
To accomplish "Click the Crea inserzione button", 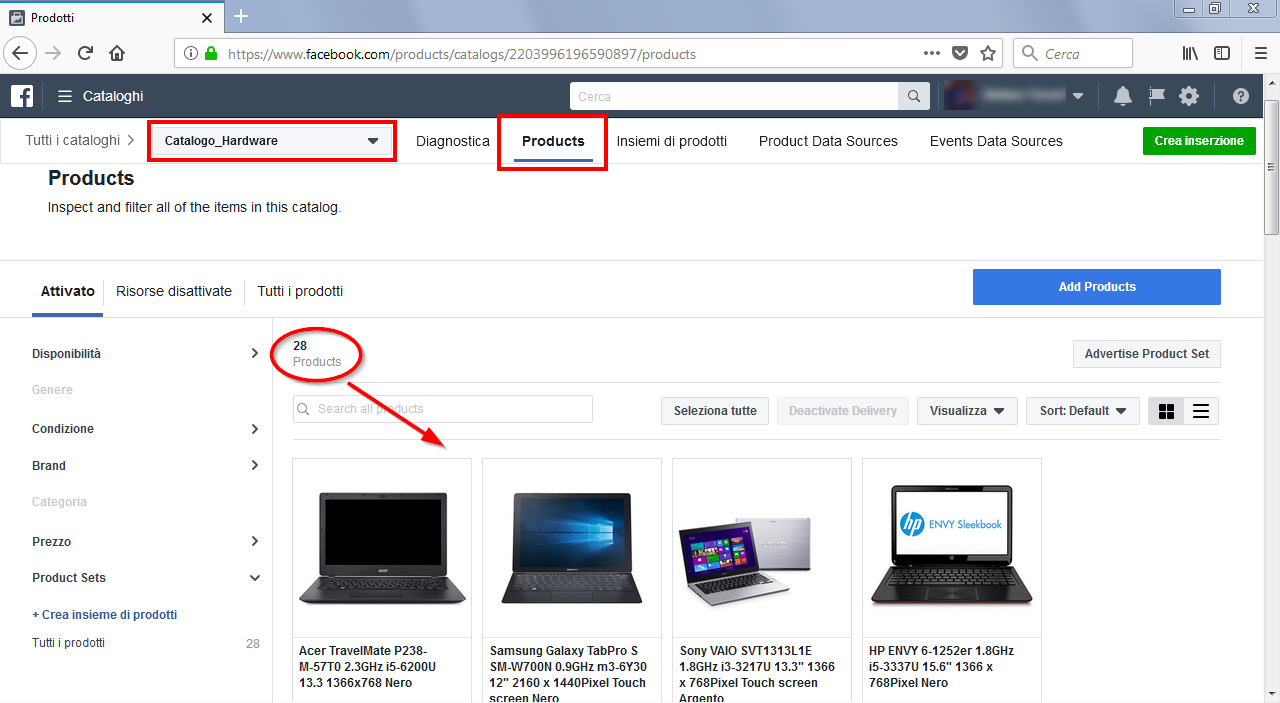I will (1199, 141).
